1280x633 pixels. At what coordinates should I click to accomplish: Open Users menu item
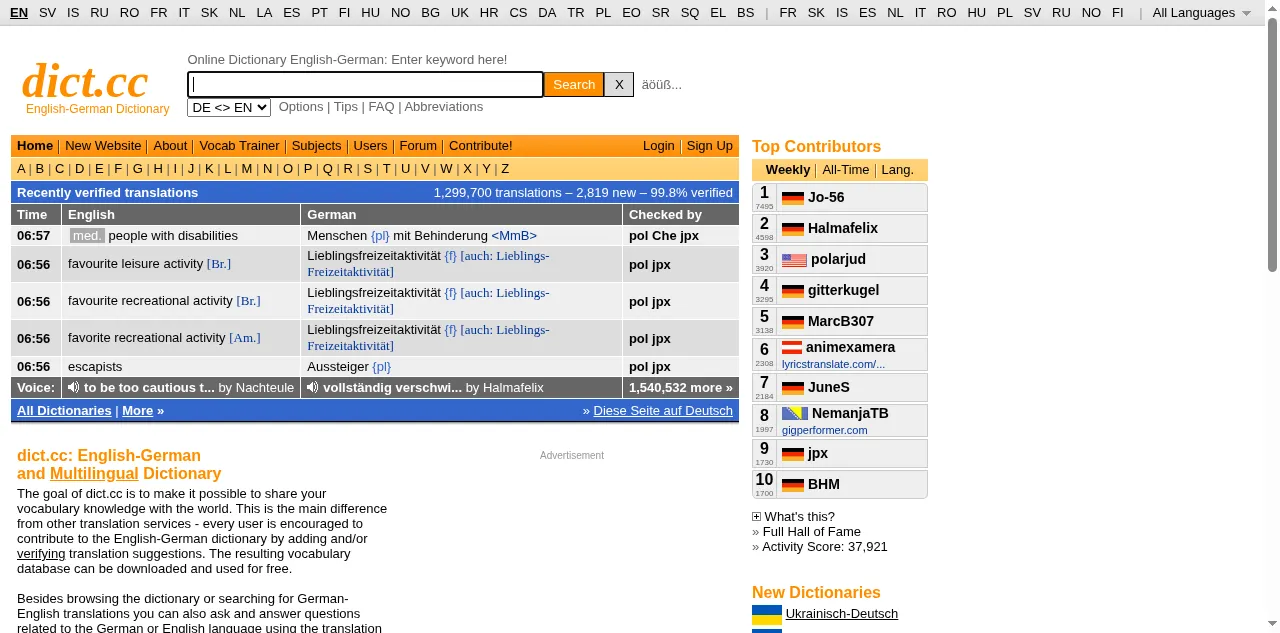(370, 146)
